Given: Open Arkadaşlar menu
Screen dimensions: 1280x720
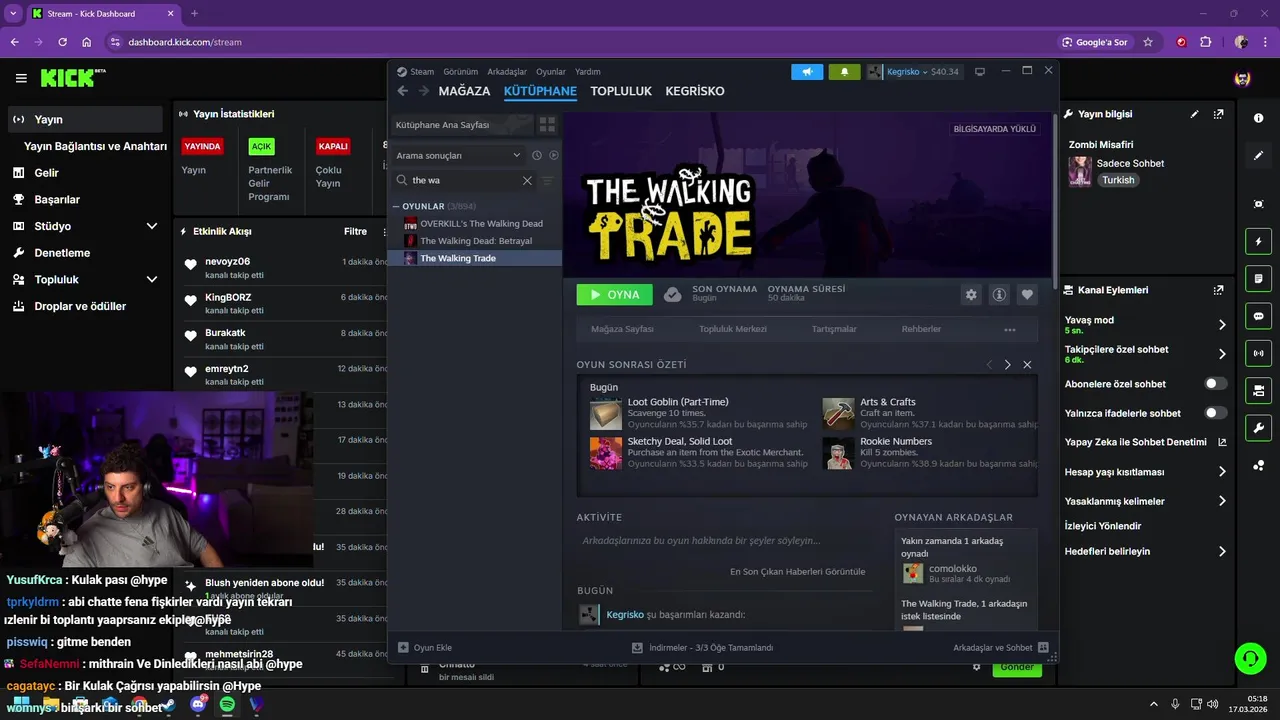Looking at the screenshot, I should click(507, 72).
